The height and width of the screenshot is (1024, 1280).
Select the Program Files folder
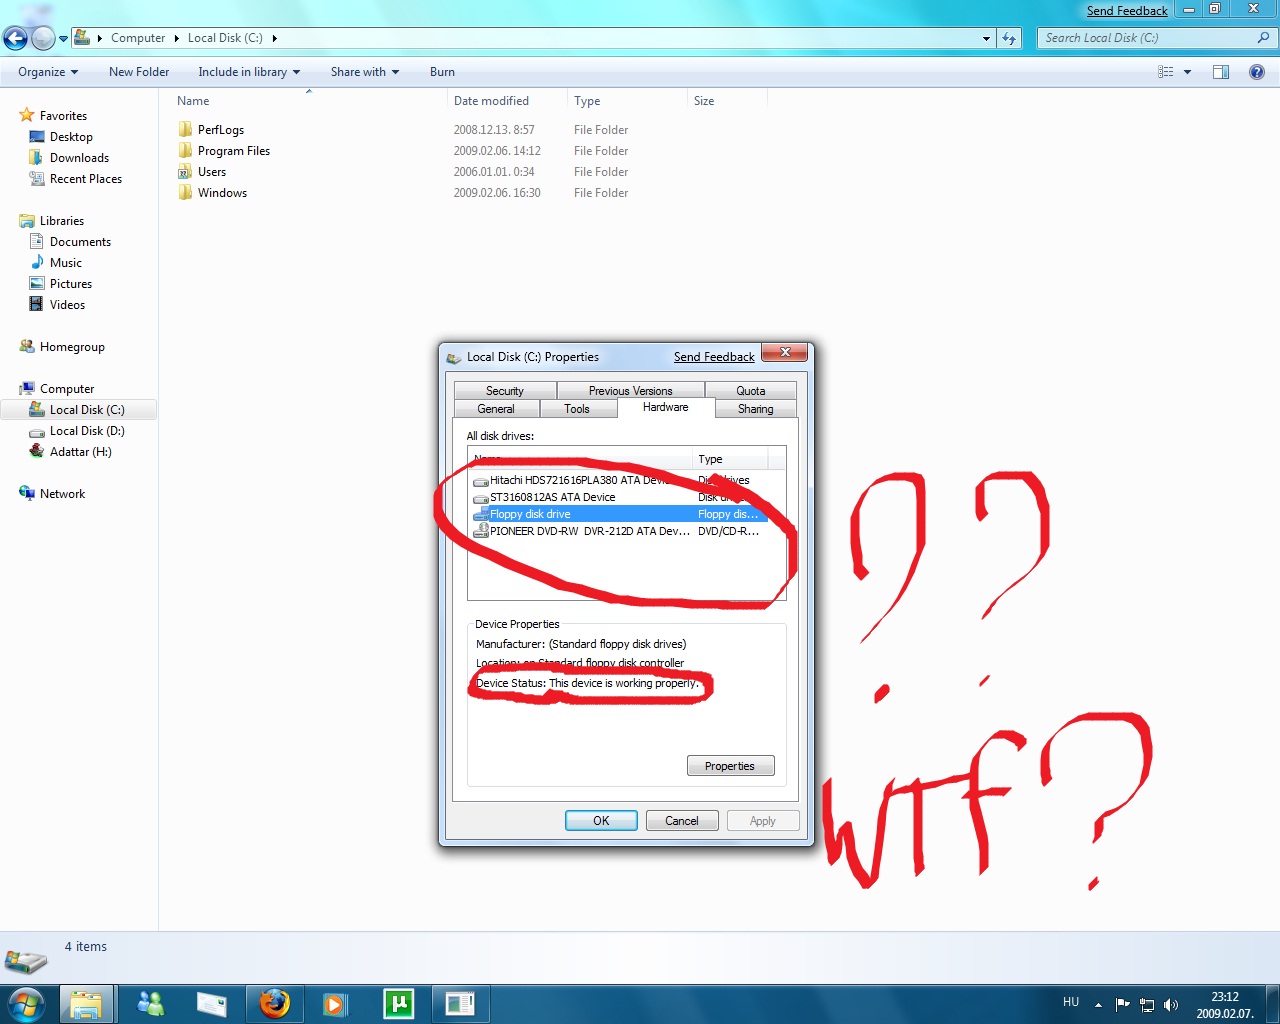point(234,151)
